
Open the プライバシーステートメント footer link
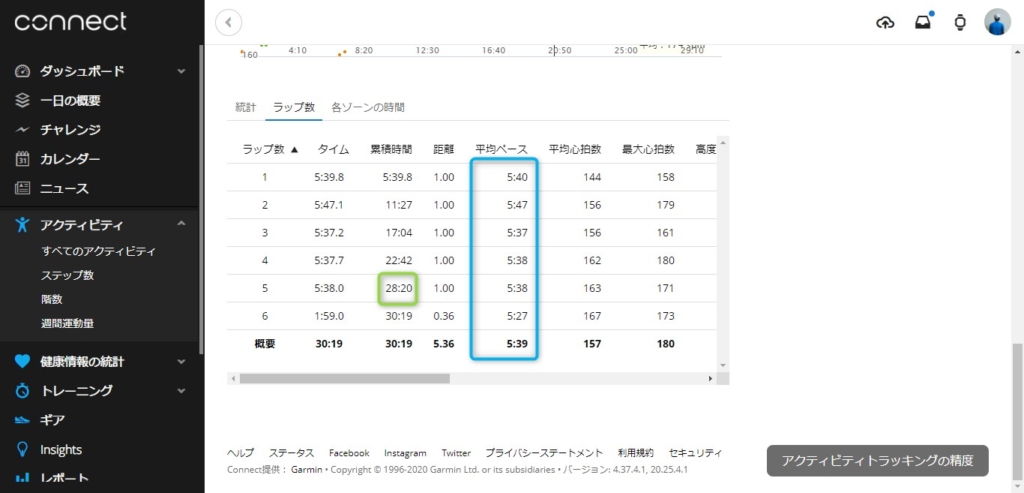544,453
